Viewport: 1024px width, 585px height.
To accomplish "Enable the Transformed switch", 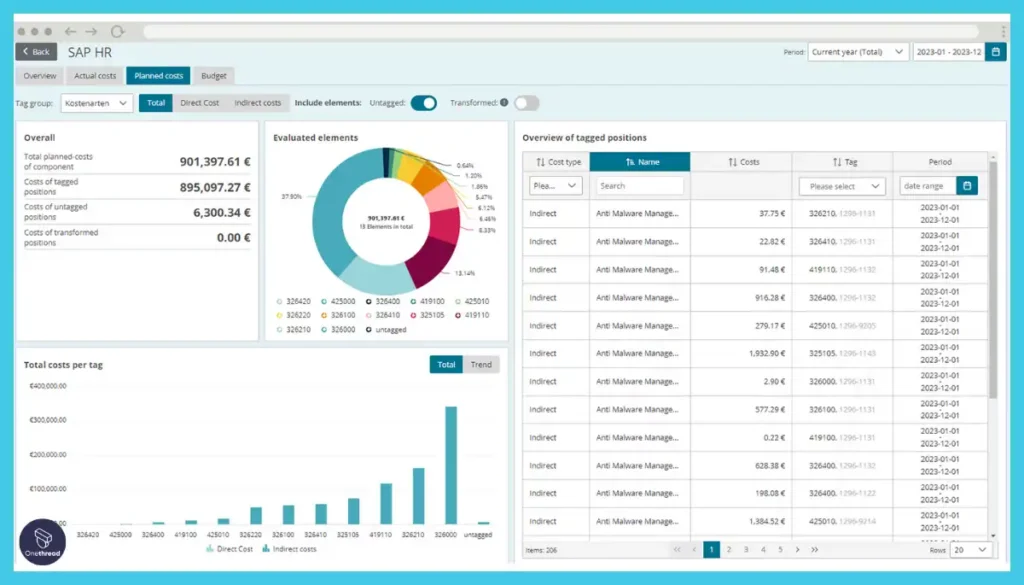I will (526, 103).
